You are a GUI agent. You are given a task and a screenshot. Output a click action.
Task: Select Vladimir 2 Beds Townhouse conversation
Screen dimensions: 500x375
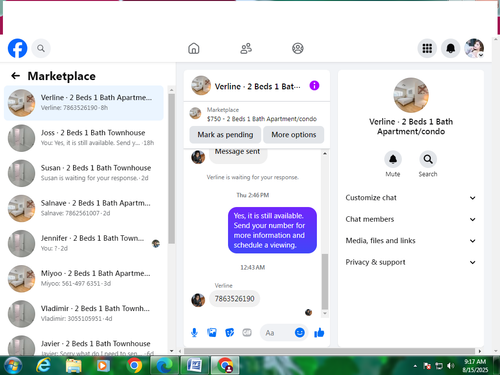[84, 314]
